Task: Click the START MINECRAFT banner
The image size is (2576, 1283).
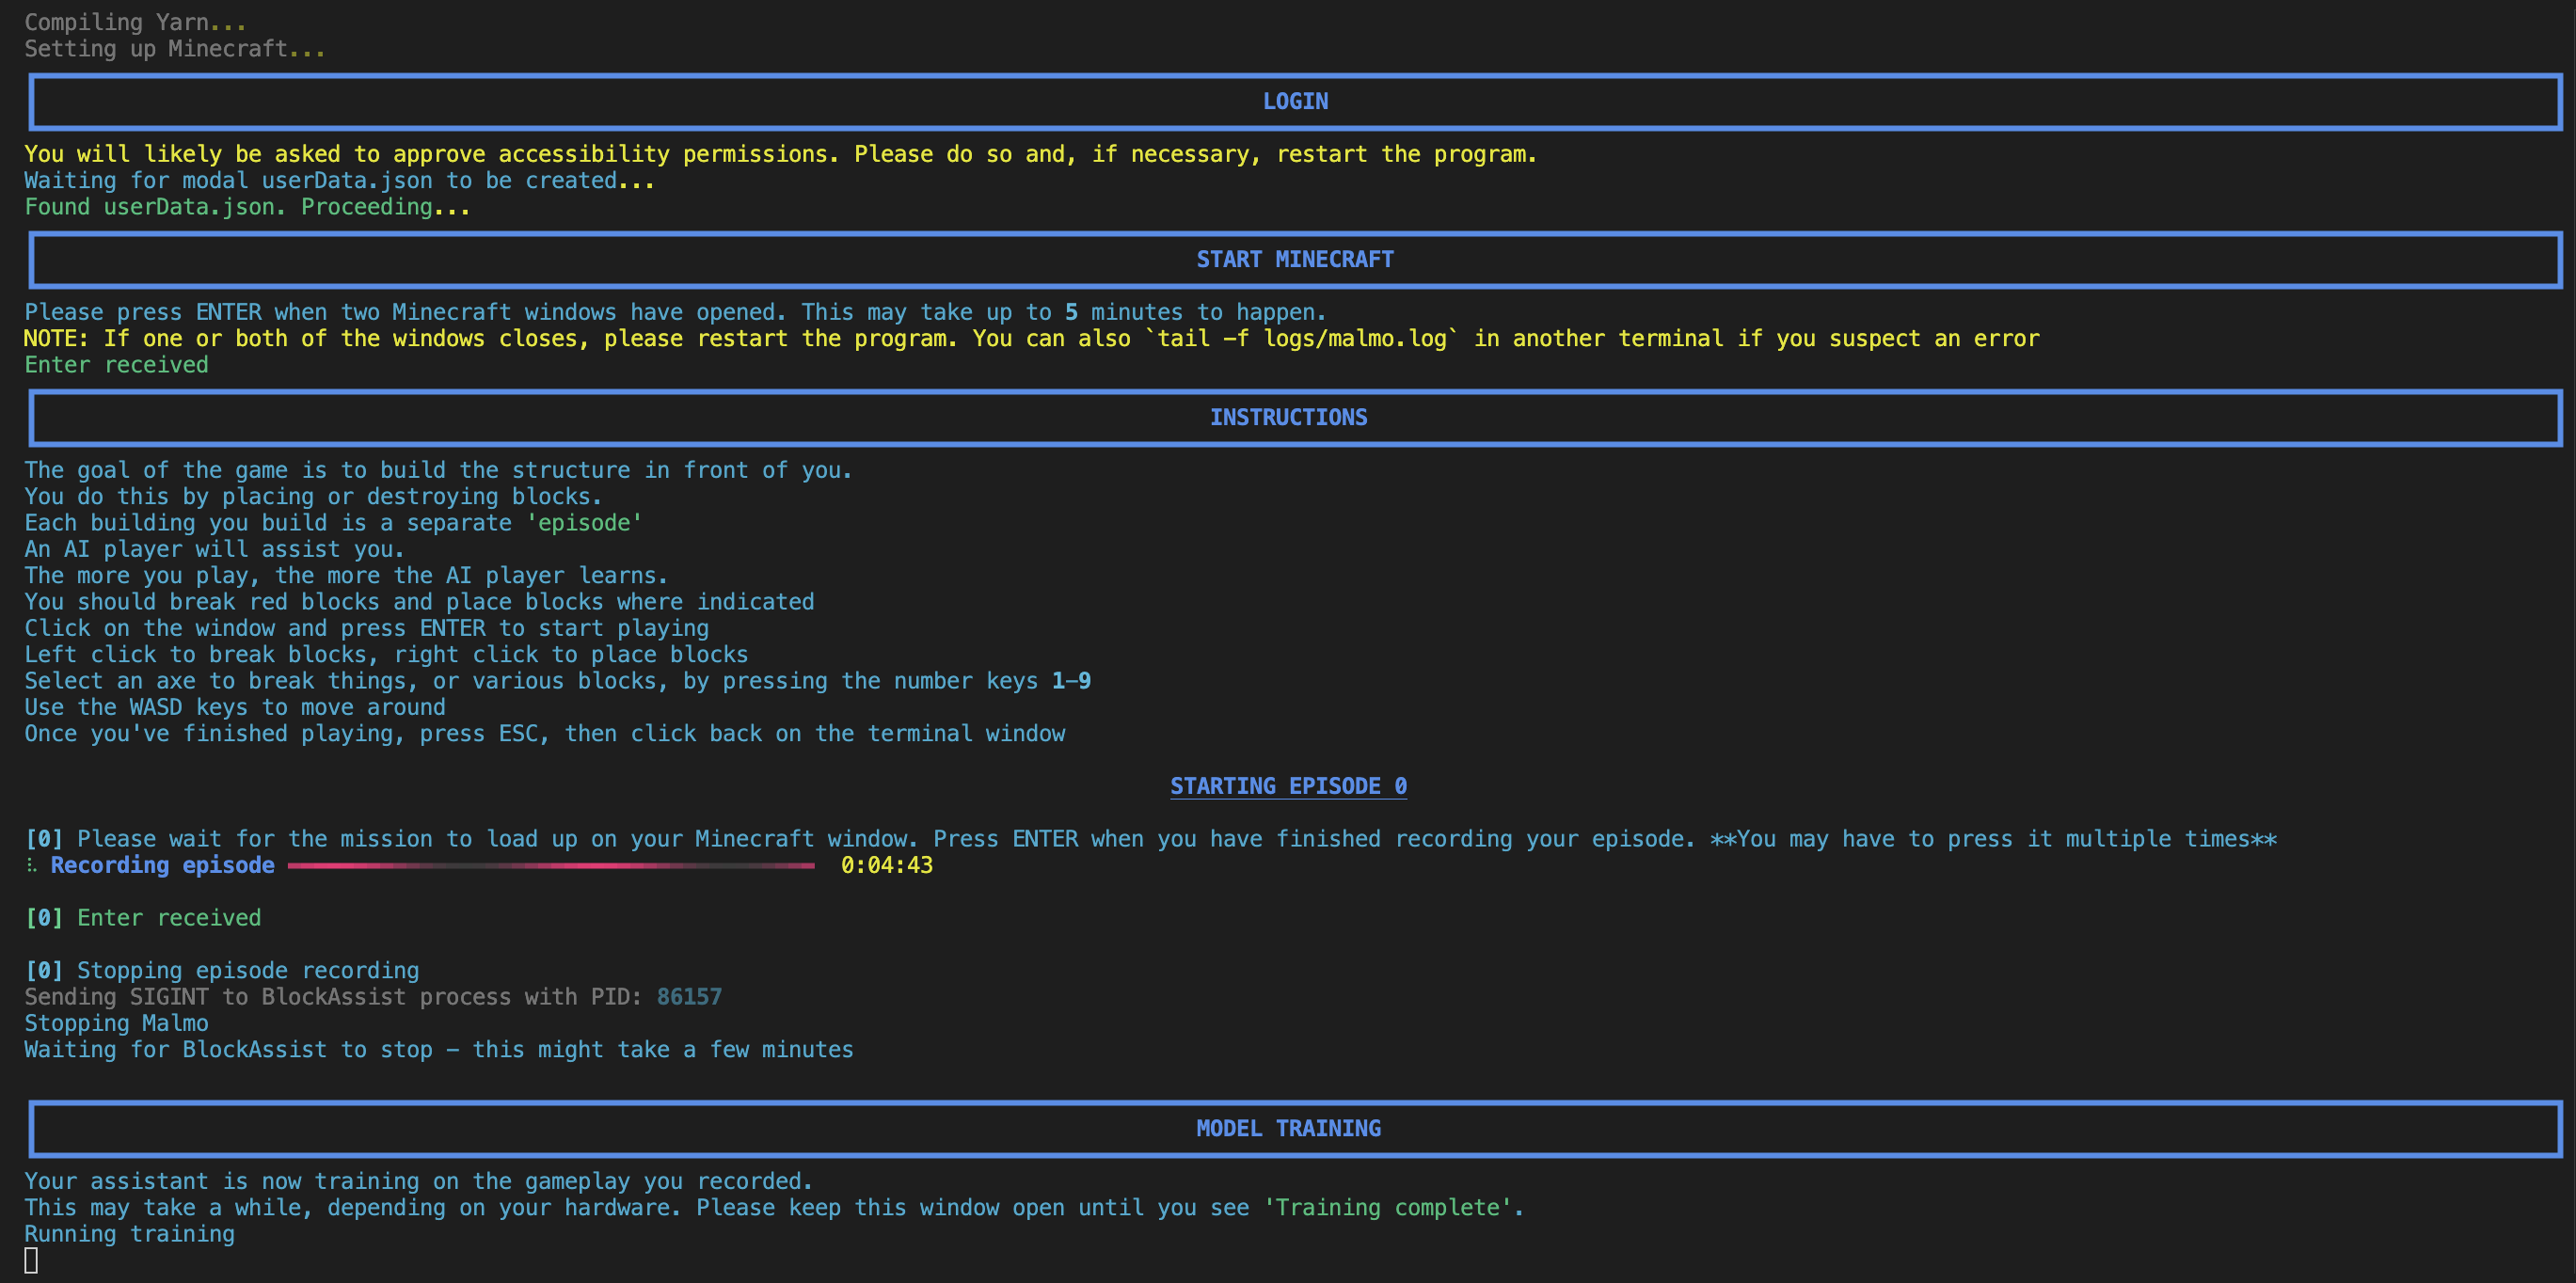Action: [1294, 259]
